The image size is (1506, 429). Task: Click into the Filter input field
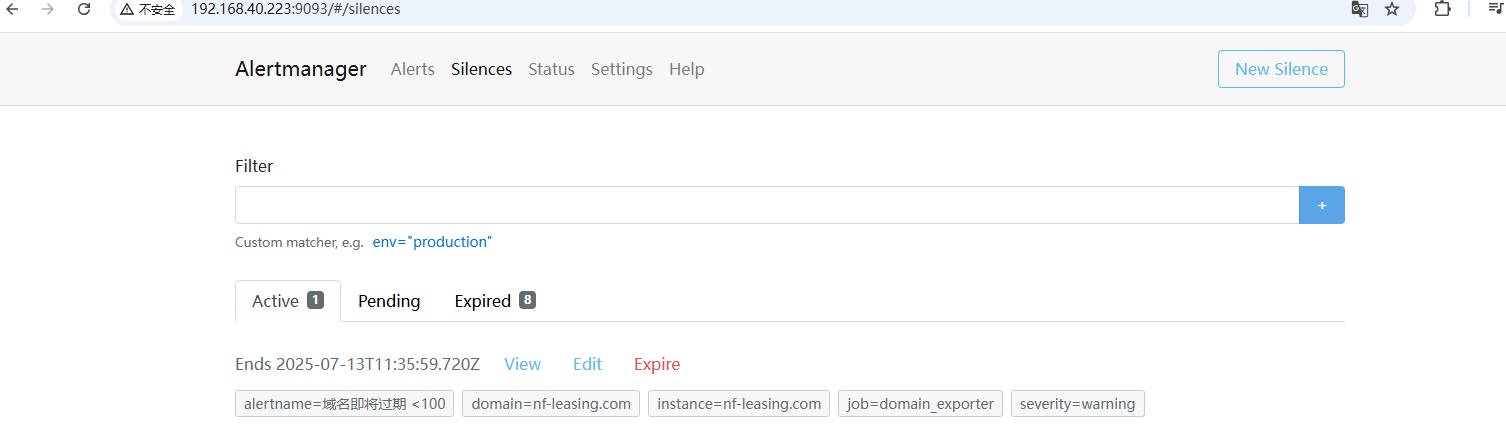point(766,205)
